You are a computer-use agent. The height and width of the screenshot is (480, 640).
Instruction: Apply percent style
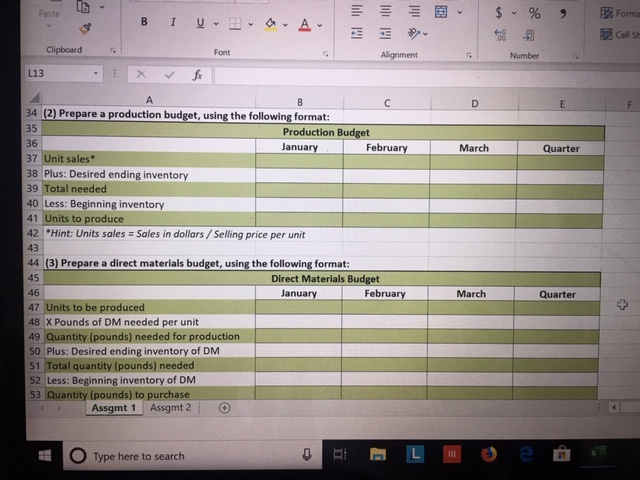(x=534, y=13)
